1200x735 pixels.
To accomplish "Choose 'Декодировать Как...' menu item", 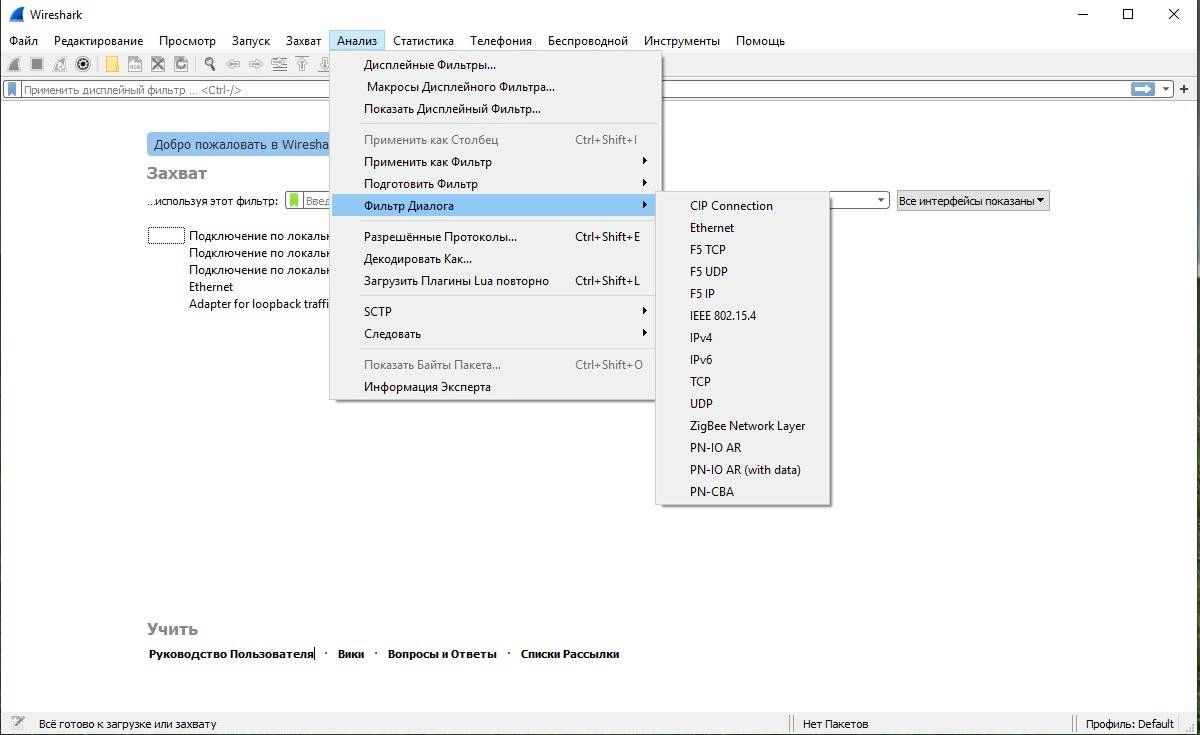I will tap(494, 259).
